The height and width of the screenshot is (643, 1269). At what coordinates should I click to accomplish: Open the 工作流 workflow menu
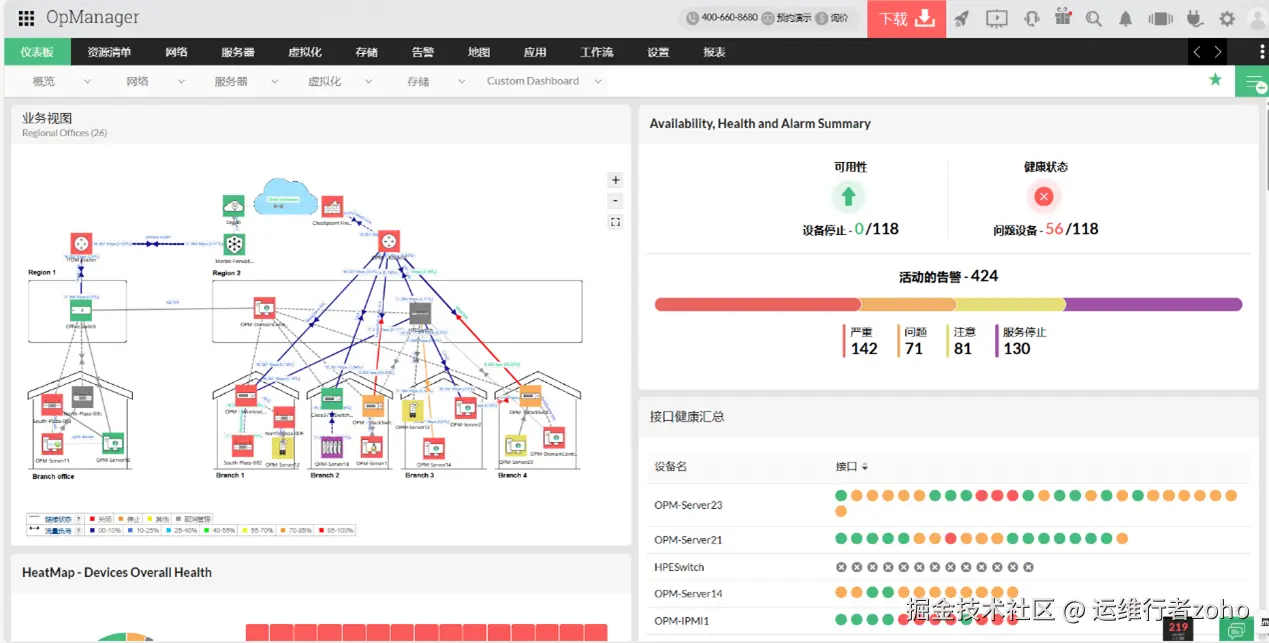597,52
